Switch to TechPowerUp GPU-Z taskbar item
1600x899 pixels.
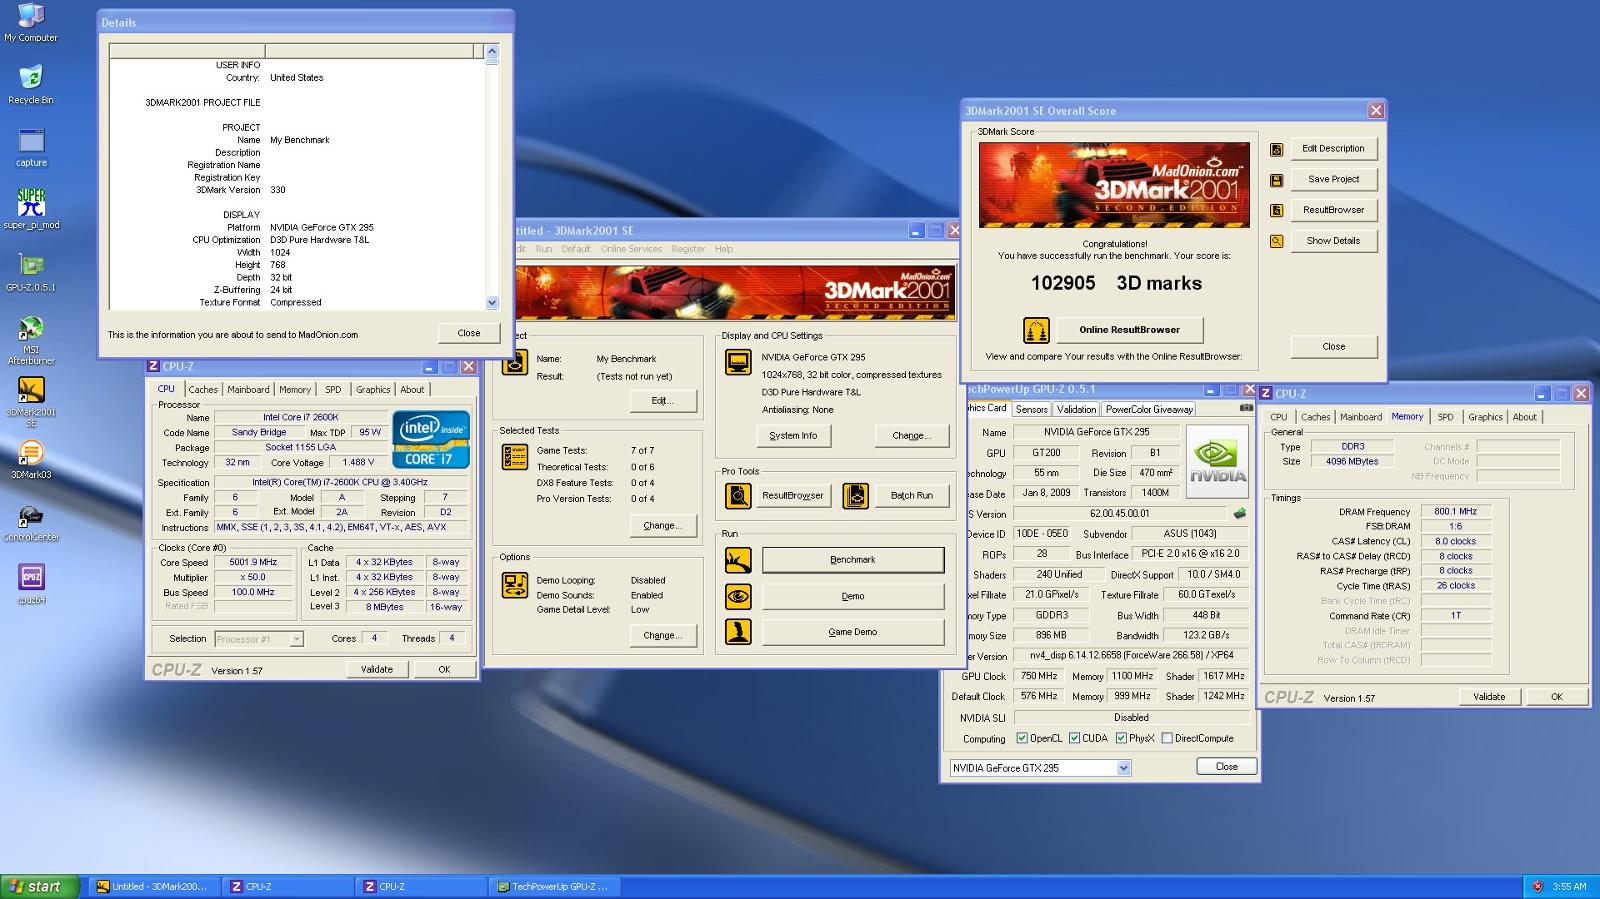tap(555, 887)
